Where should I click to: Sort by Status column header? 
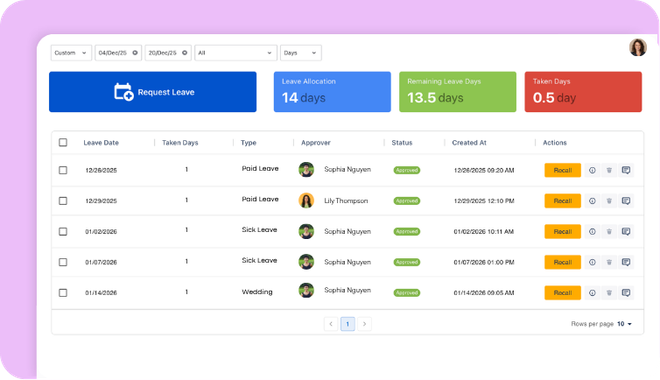pyautogui.click(x=402, y=143)
